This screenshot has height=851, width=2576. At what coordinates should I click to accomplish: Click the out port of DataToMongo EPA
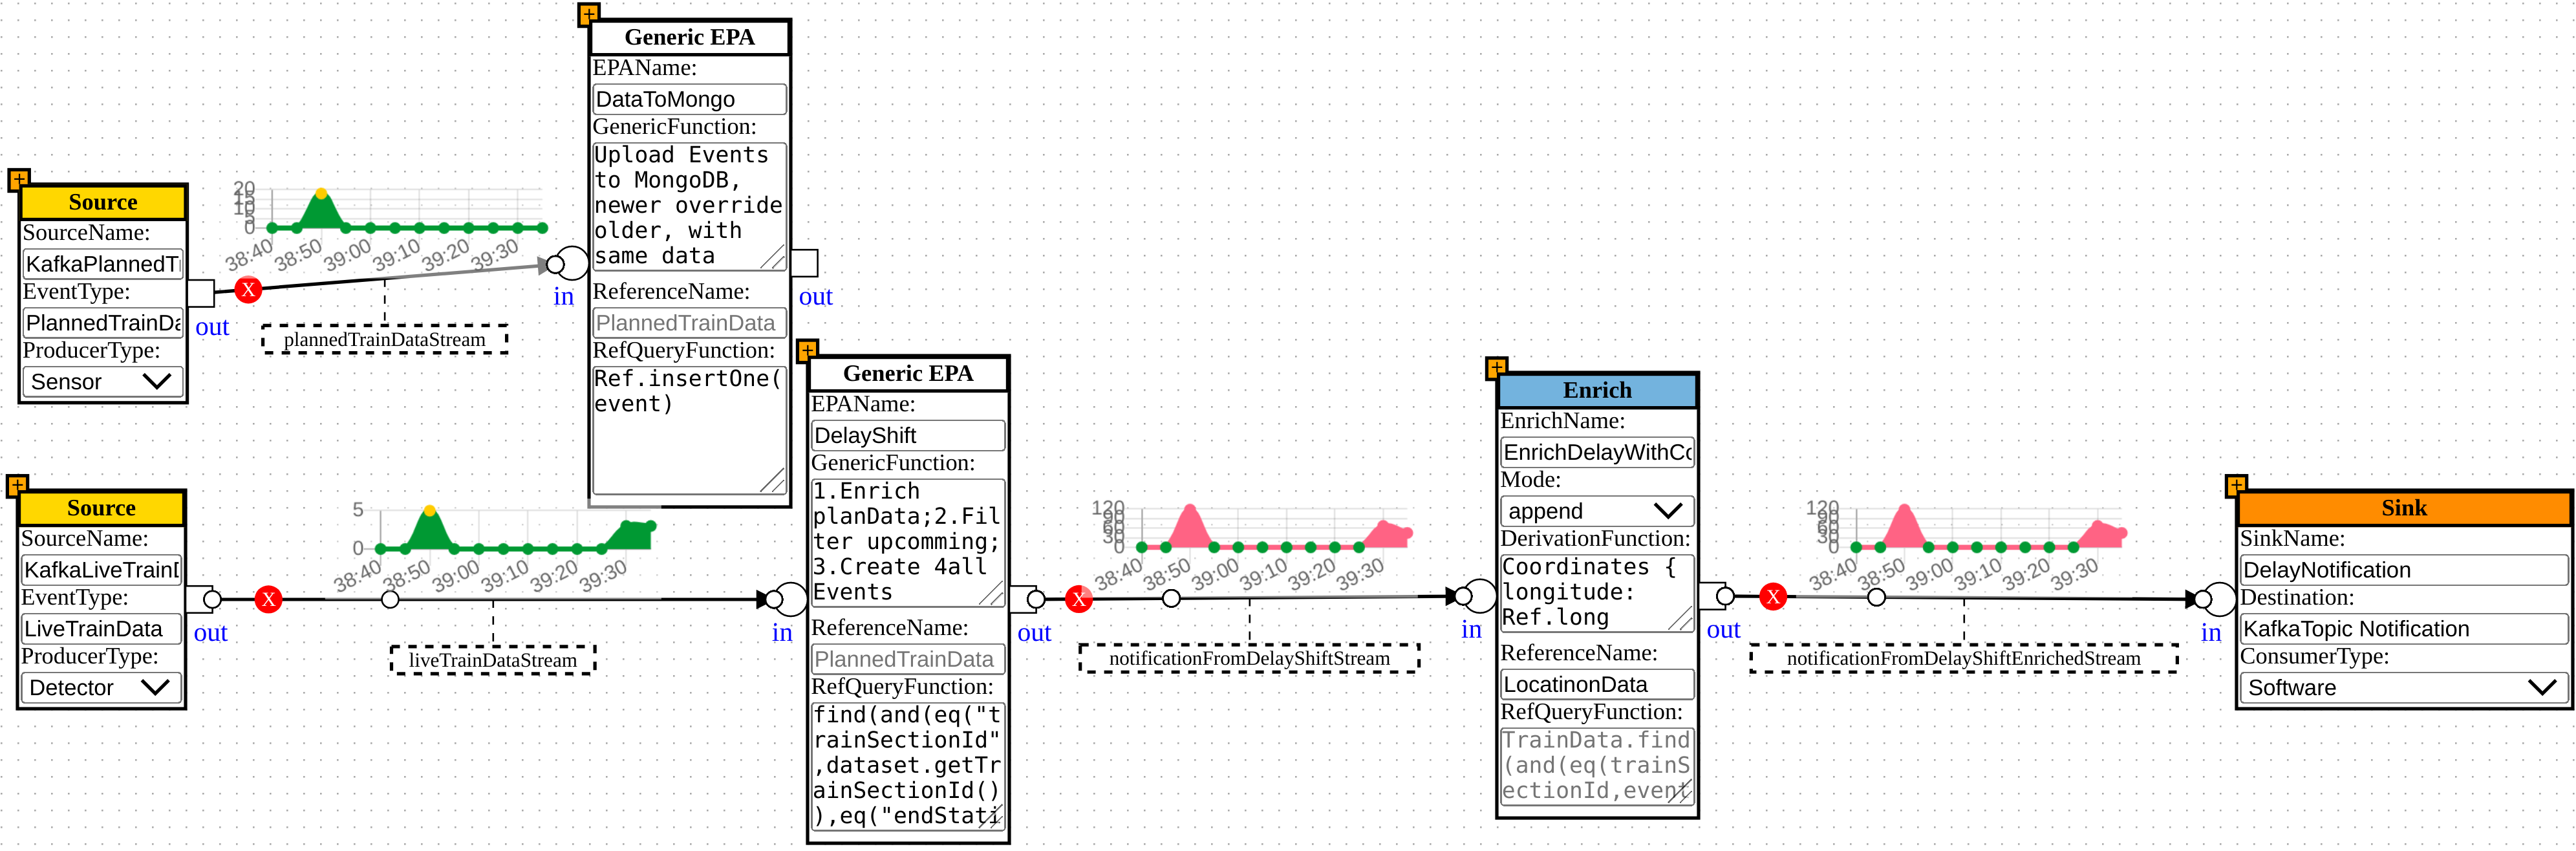[x=805, y=263]
